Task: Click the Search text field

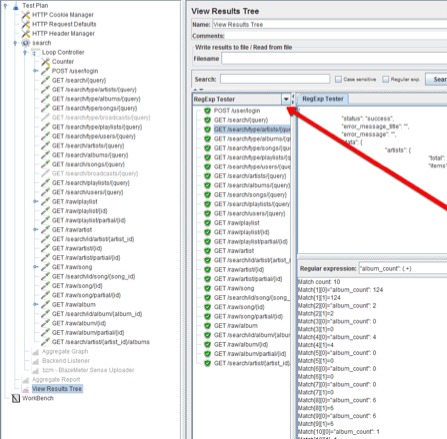Action: pos(275,79)
